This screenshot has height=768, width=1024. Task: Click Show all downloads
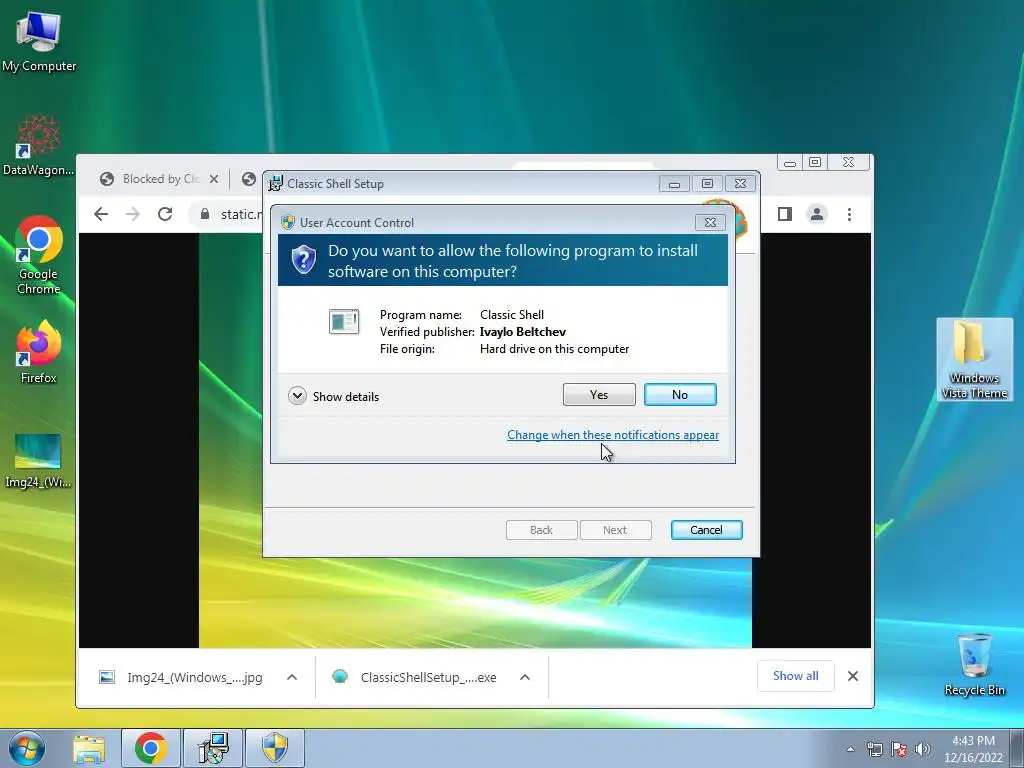click(795, 676)
